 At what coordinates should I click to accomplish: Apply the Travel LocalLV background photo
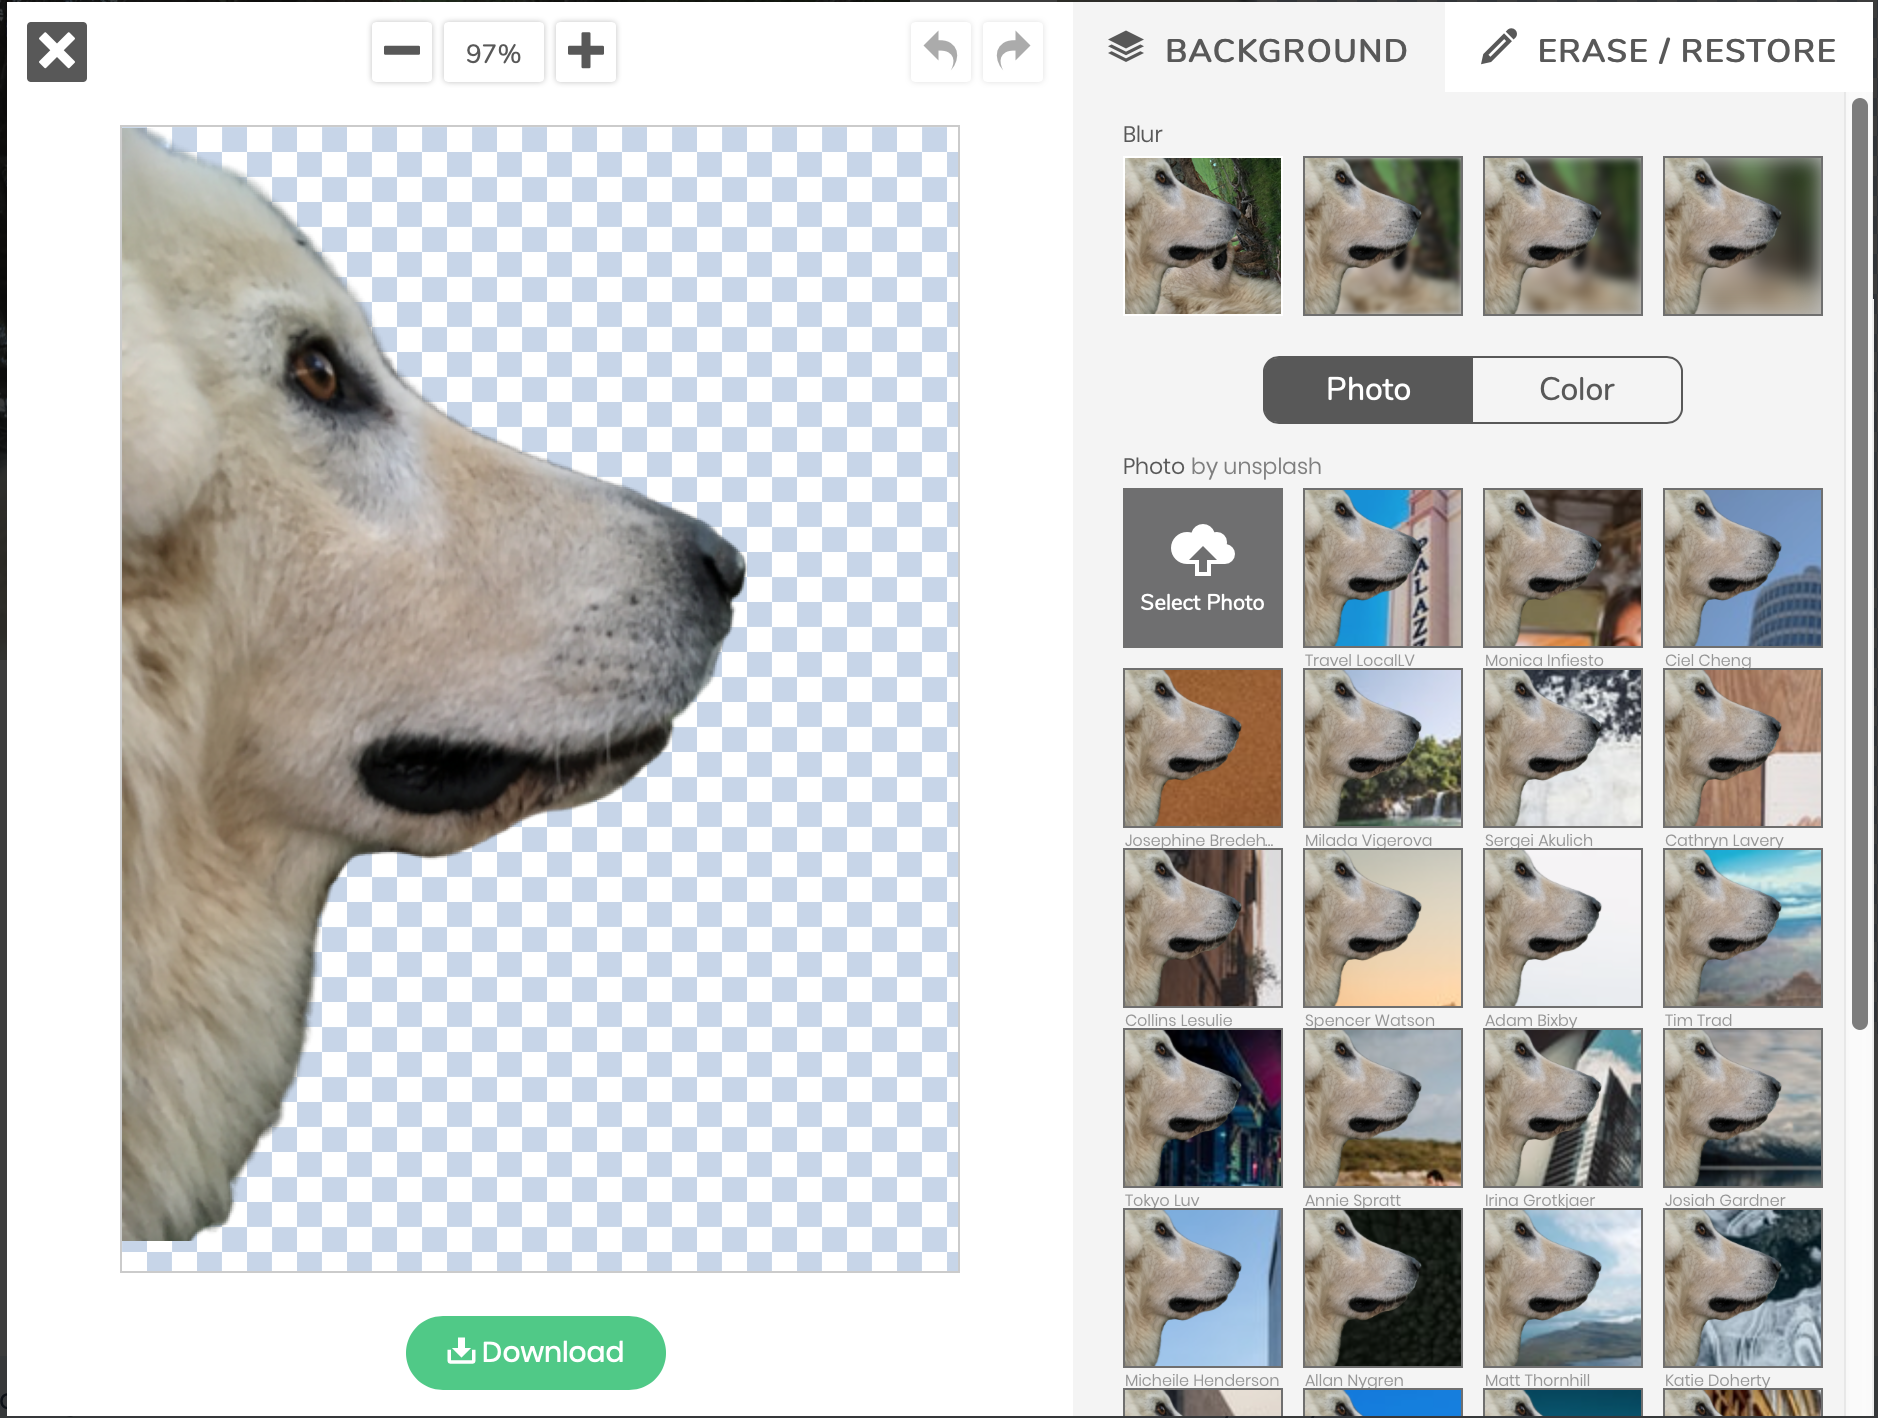[x=1382, y=567]
